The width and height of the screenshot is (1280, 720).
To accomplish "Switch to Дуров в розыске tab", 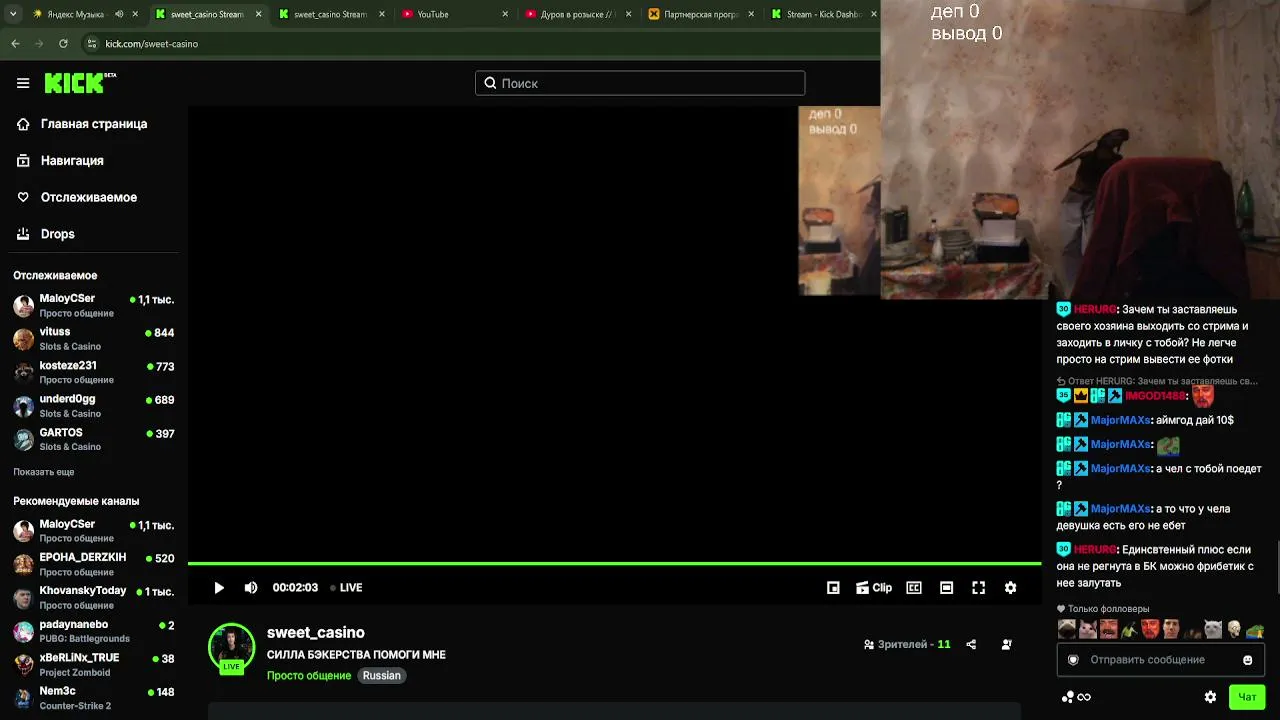I will pyautogui.click(x=578, y=14).
